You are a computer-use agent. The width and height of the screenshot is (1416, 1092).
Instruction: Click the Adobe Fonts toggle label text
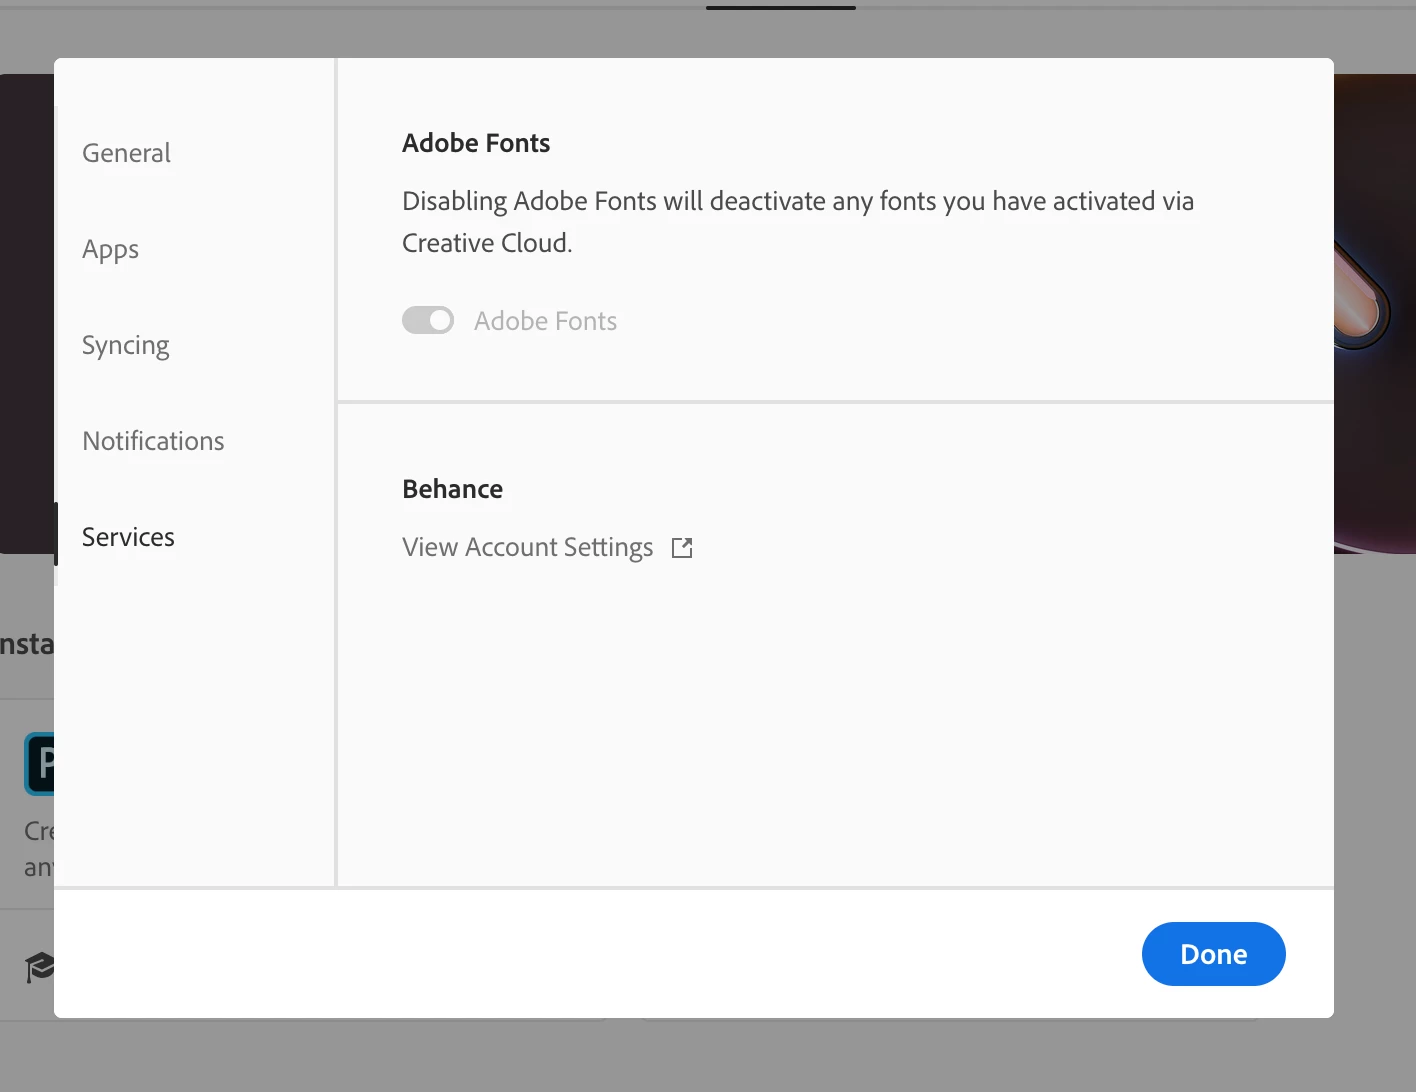click(x=545, y=321)
